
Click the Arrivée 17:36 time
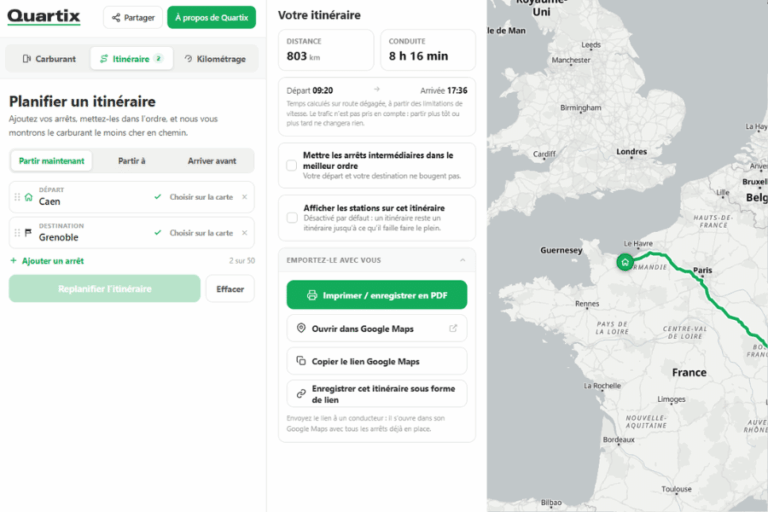point(444,91)
